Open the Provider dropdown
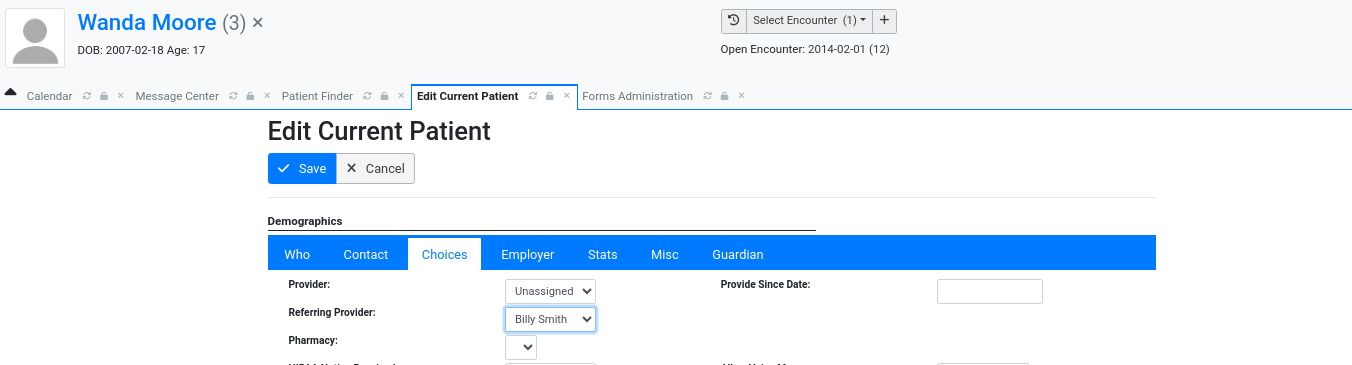 [x=550, y=291]
